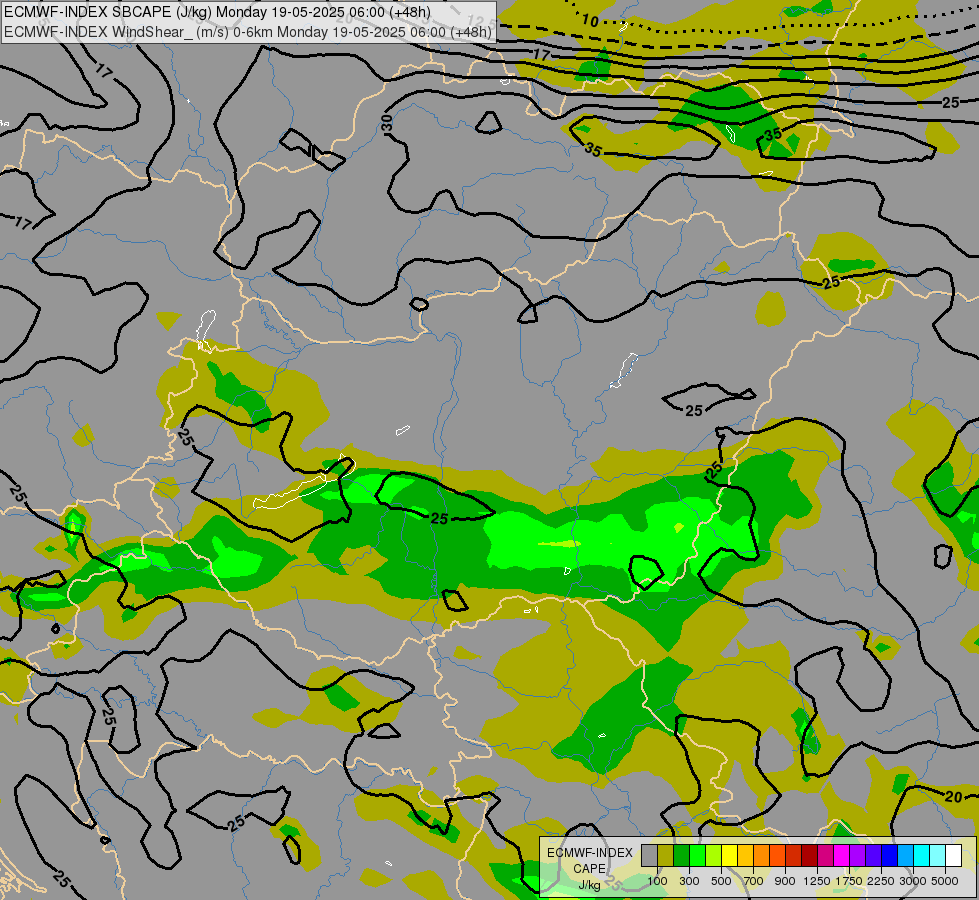Select the dark green legend swatch
Screen dimensions: 979x900
pos(682,856)
